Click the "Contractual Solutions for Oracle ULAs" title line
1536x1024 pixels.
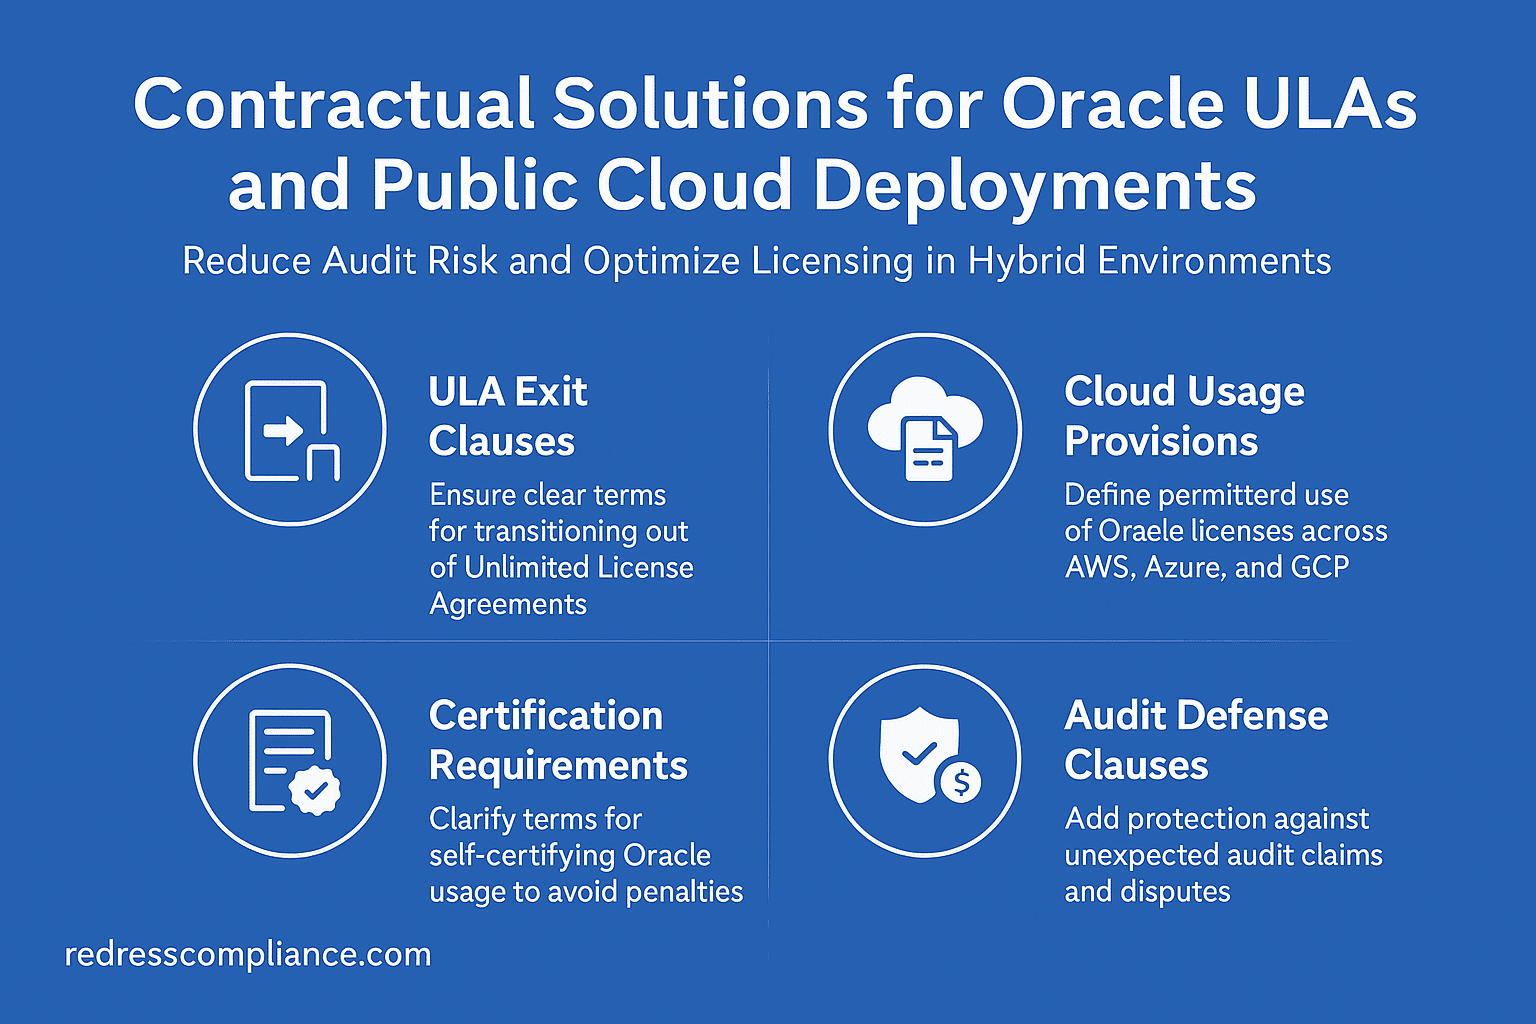(x=775, y=103)
